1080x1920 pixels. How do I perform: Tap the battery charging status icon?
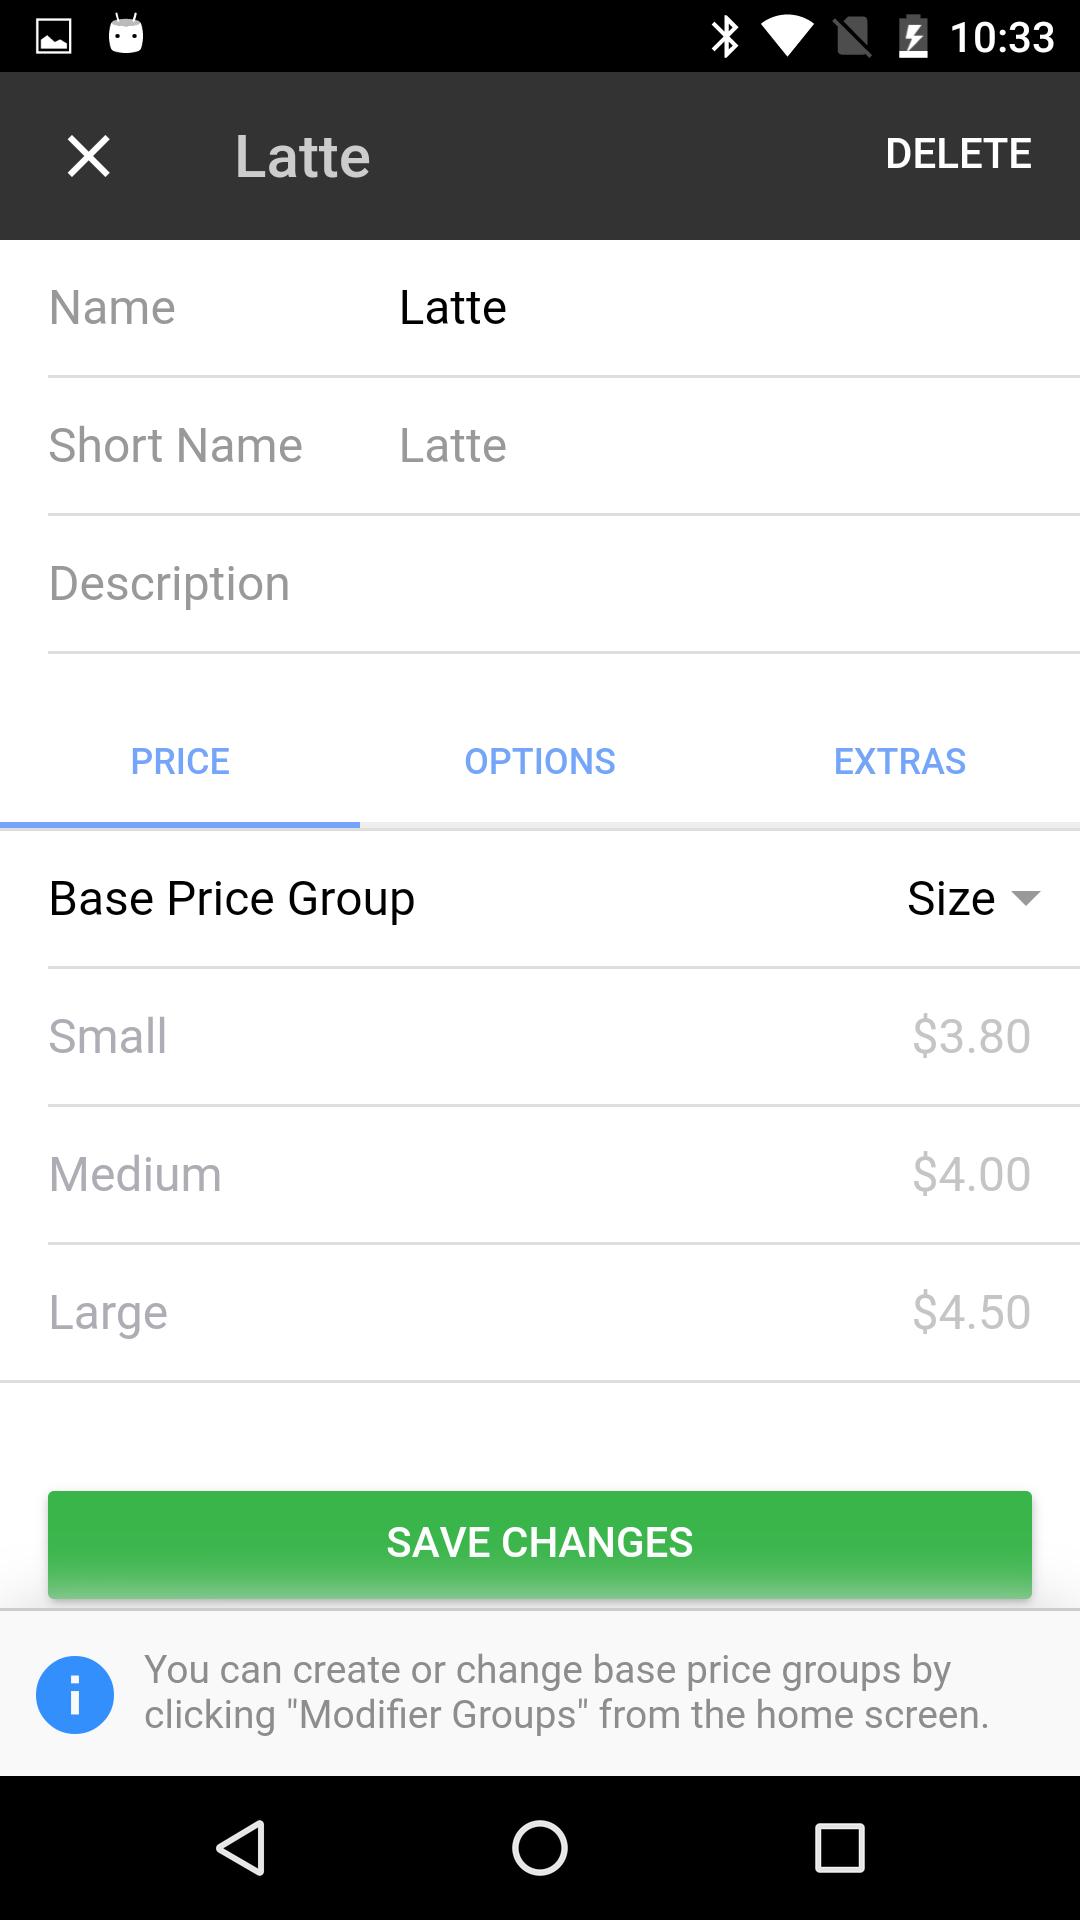(913, 37)
